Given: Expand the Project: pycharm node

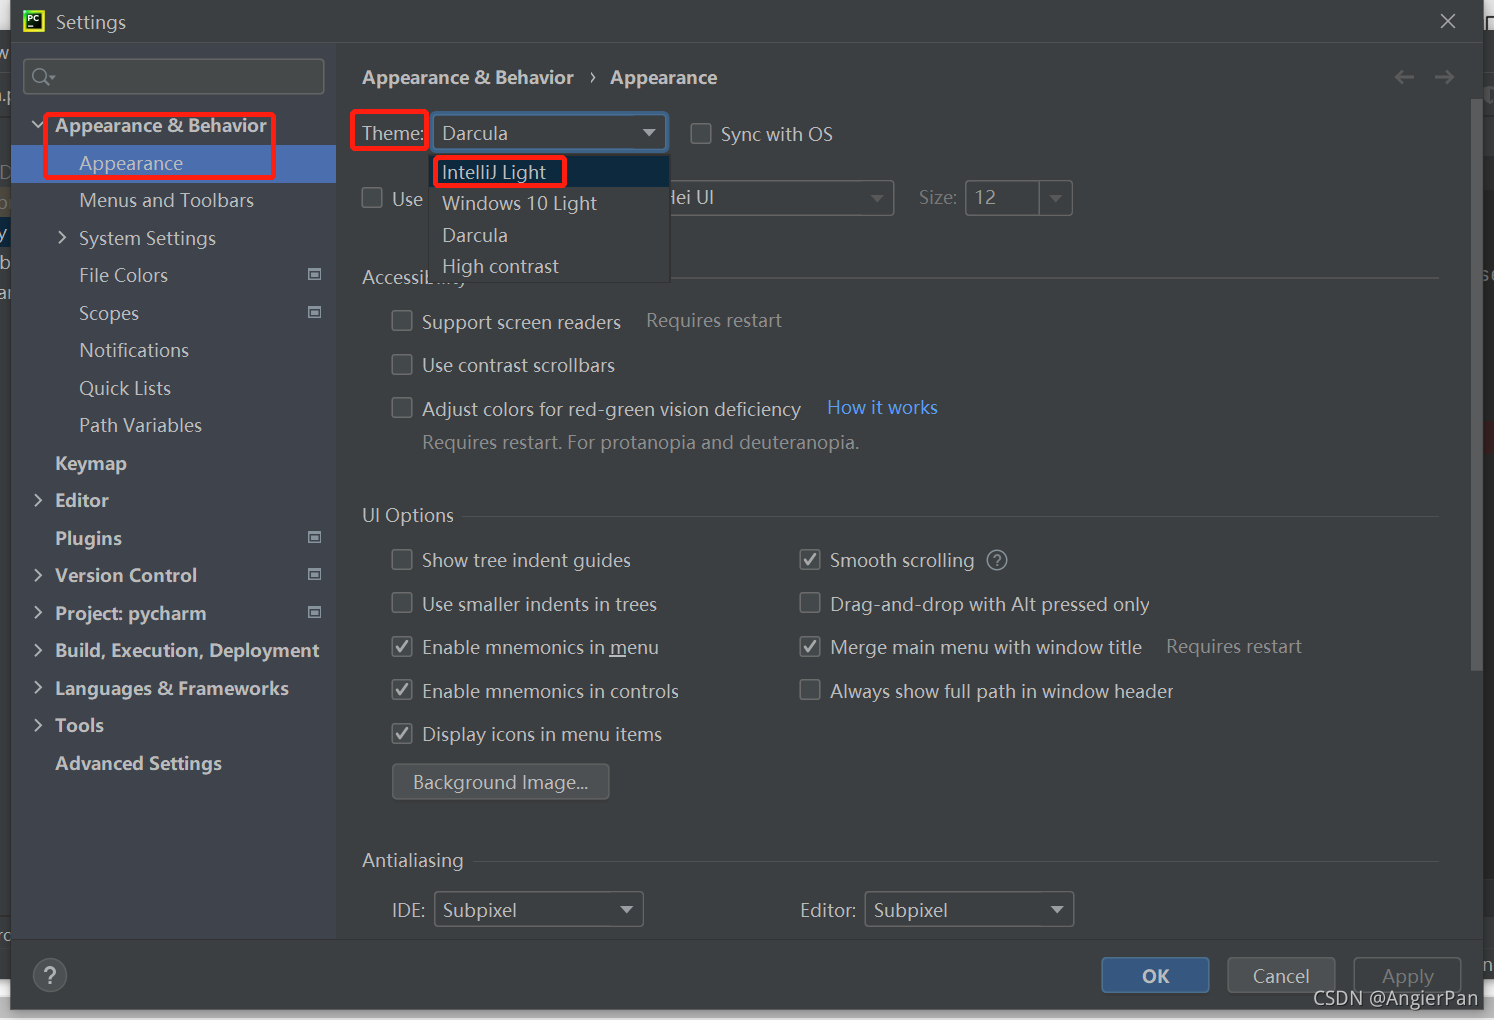Looking at the screenshot, I should (38, 612).
